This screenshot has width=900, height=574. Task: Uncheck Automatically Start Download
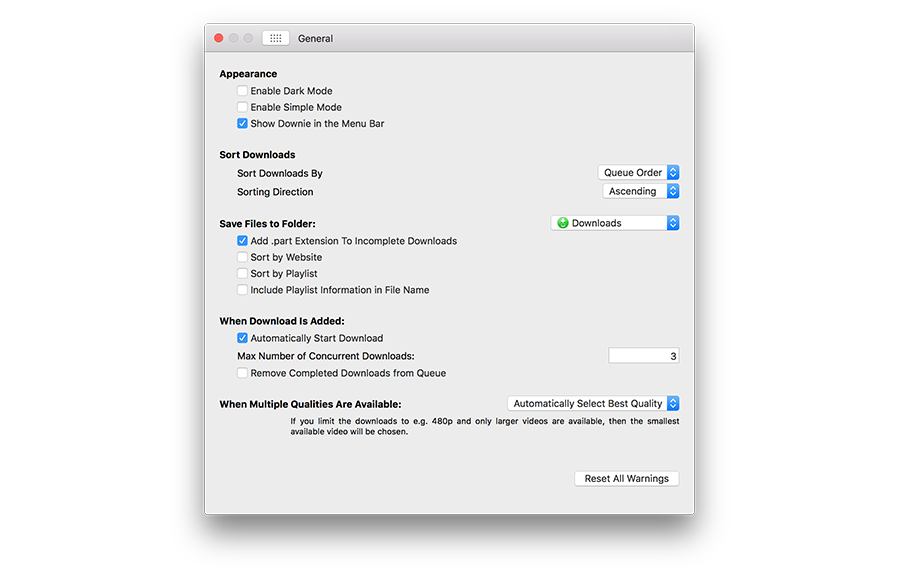pyautogui.click(x=242, y=338)
